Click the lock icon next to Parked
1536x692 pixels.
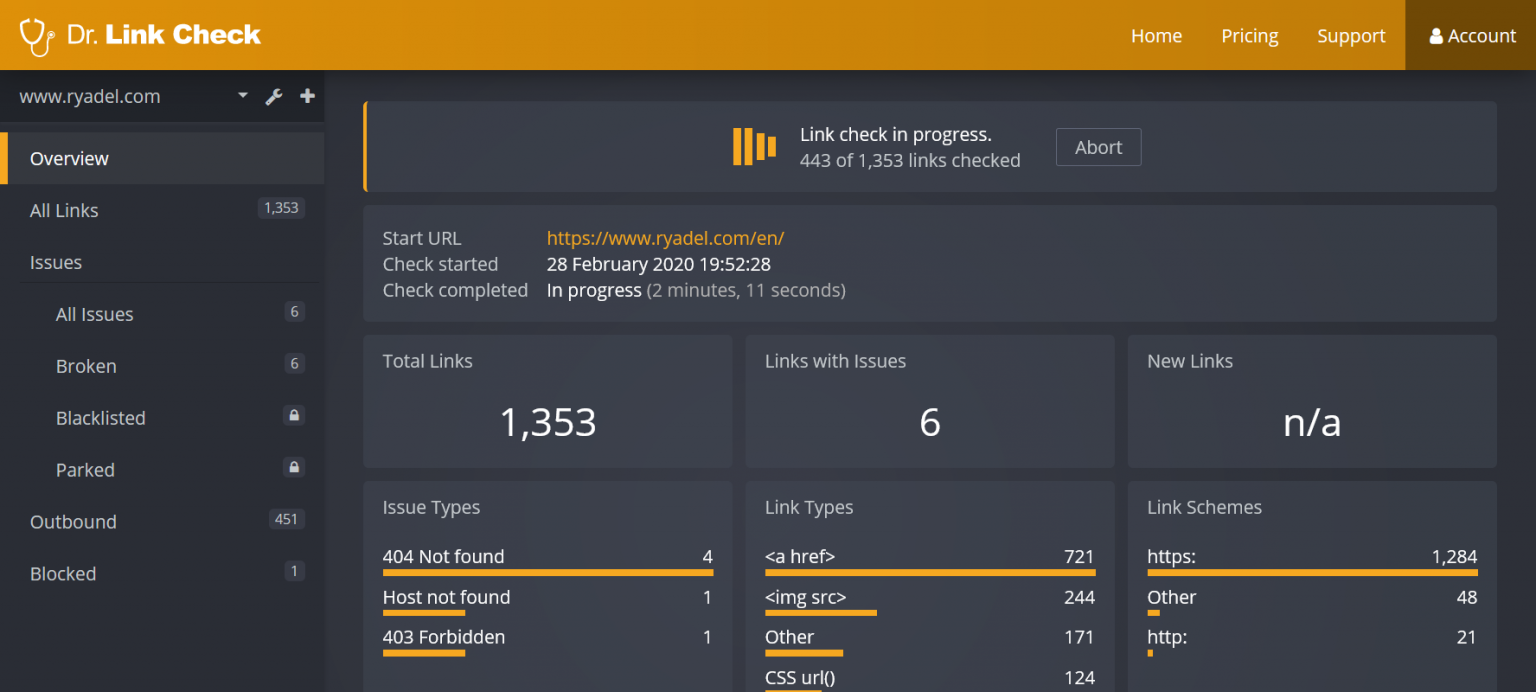[294, 467]
